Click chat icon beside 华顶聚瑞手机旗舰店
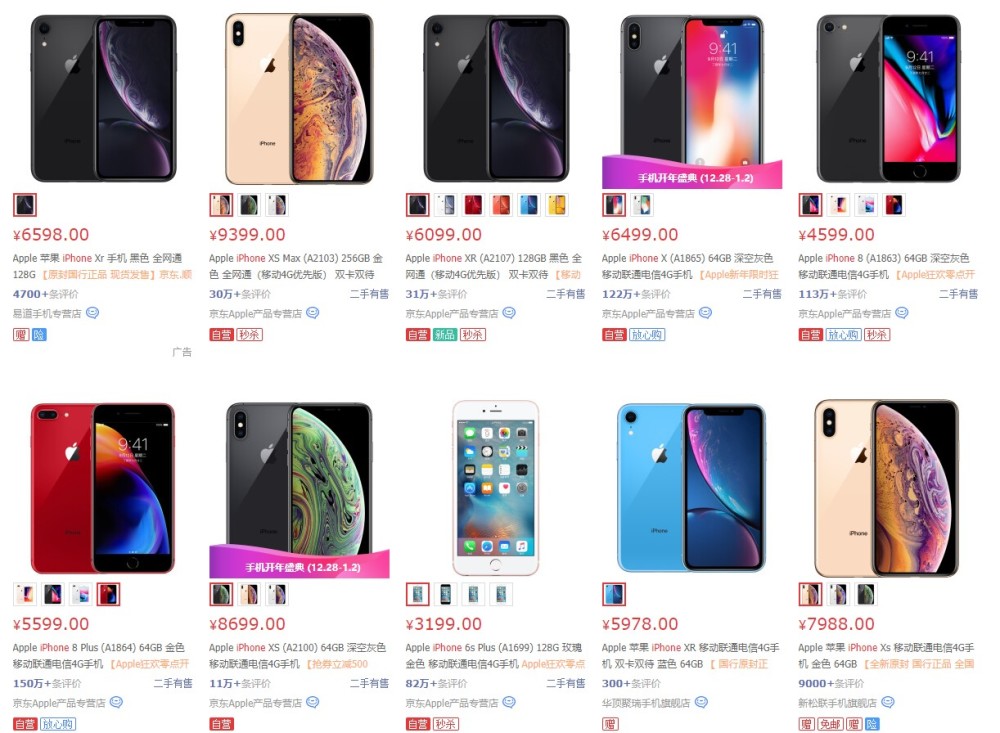The height and width of the screenshot is (733, 1000). coord(701,702)
